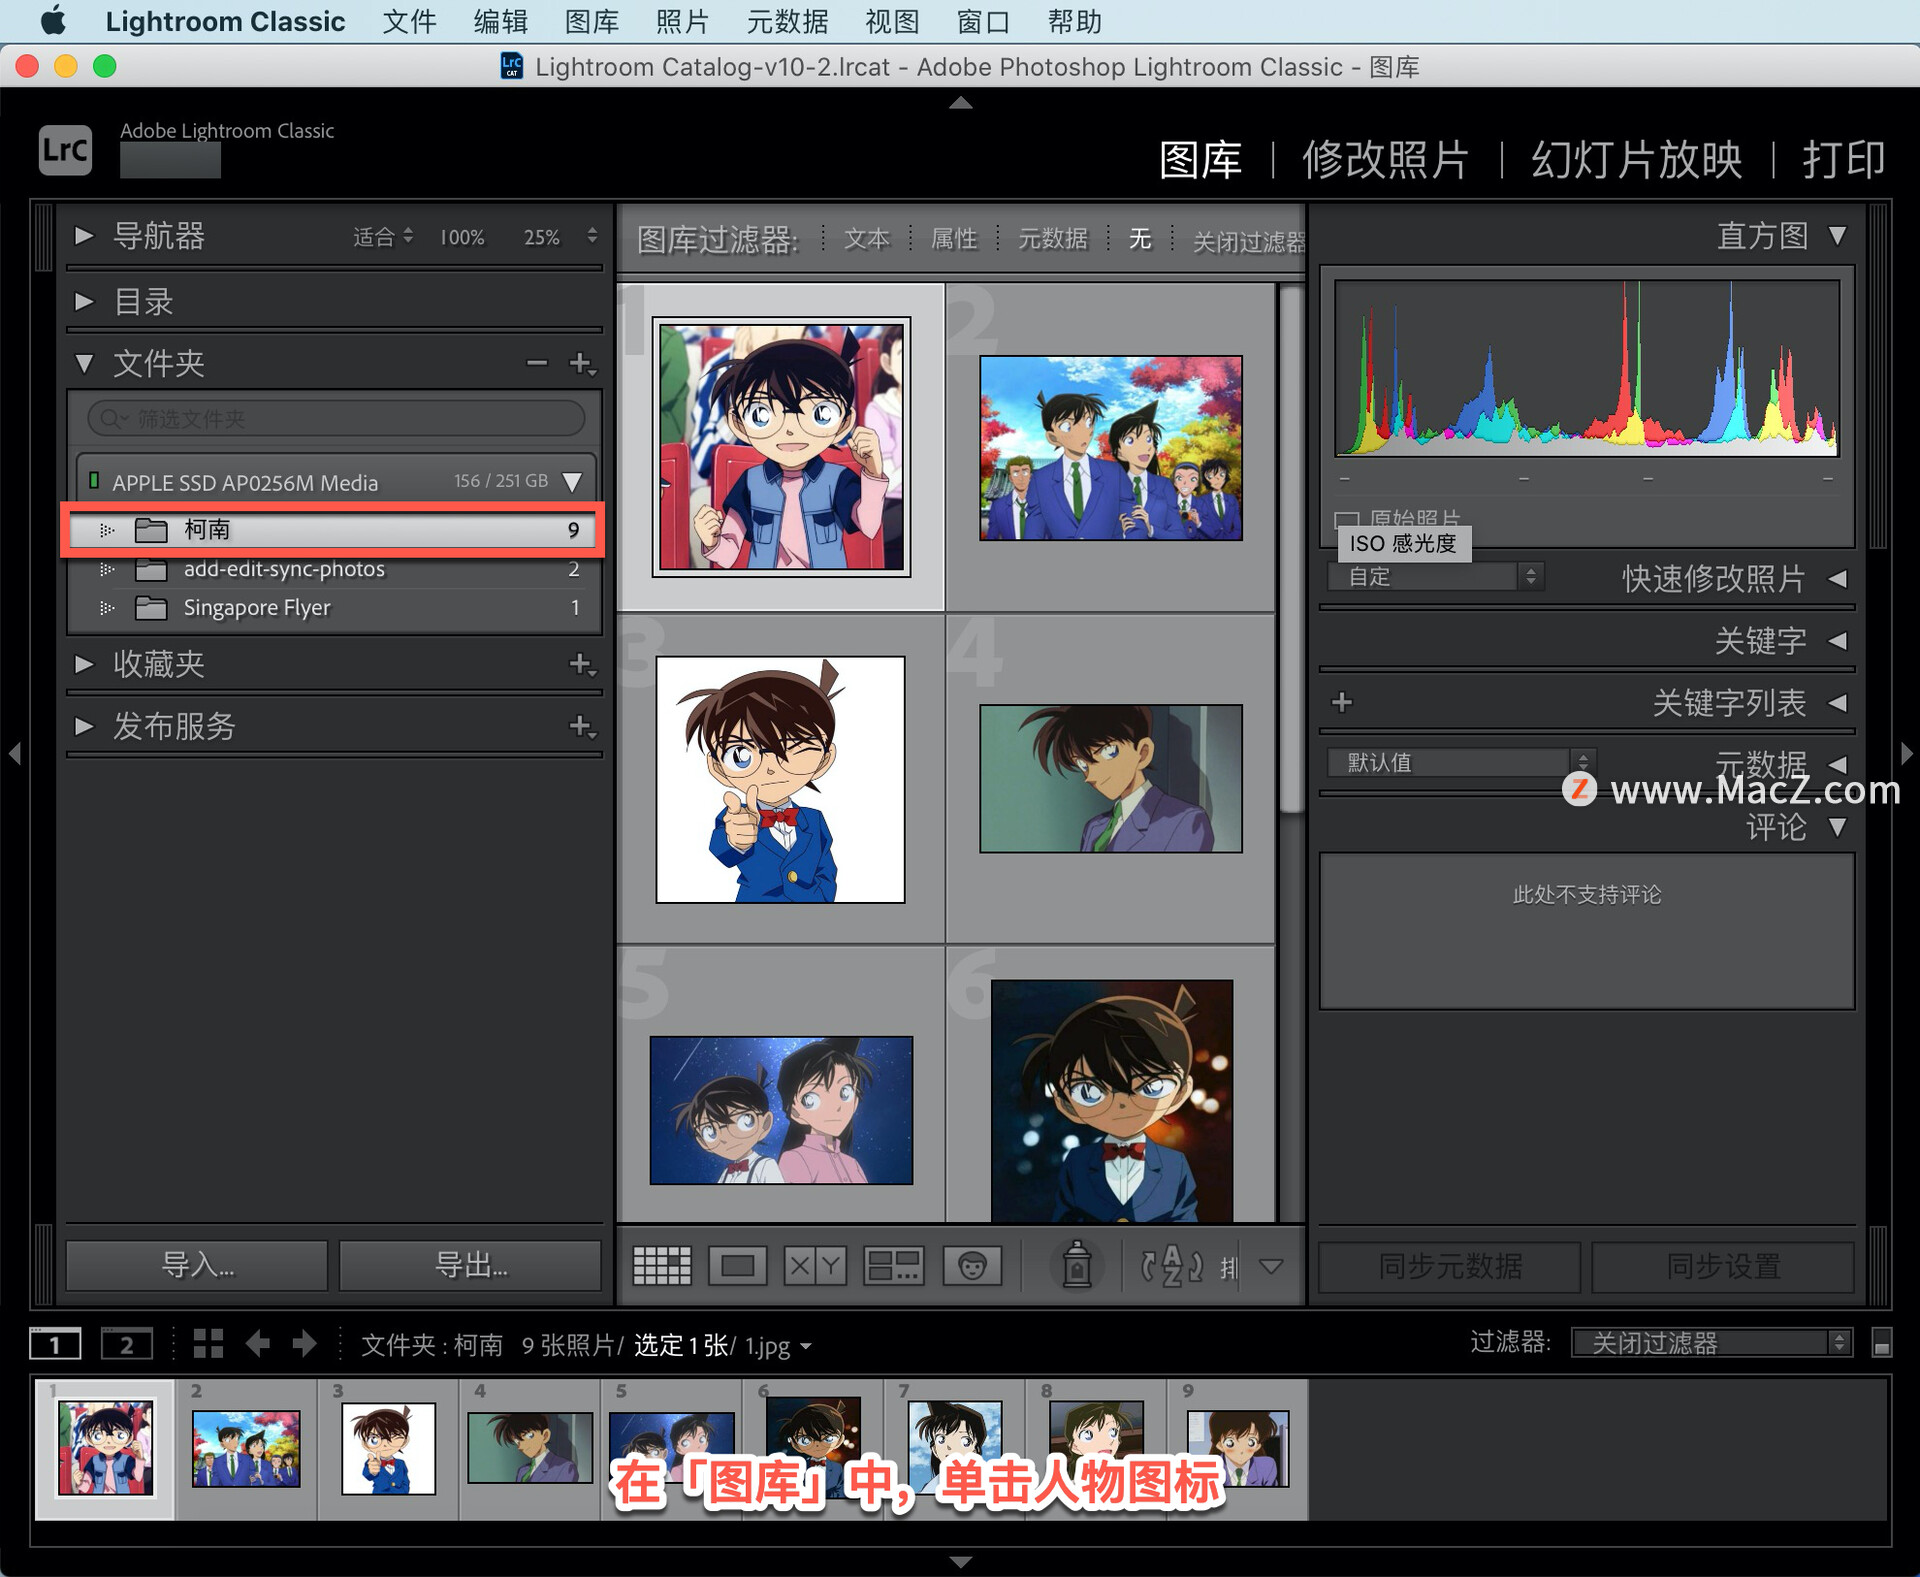Click the plus icon on 文件夹 panel

click(582, 363)
